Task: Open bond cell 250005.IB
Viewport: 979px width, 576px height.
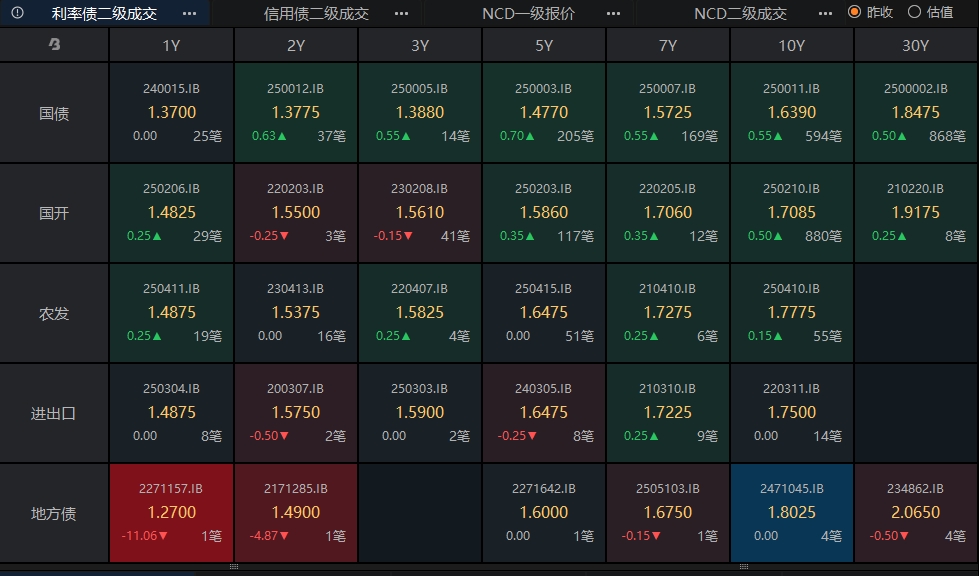Action: pyautogui.click(x=420, y=113)
